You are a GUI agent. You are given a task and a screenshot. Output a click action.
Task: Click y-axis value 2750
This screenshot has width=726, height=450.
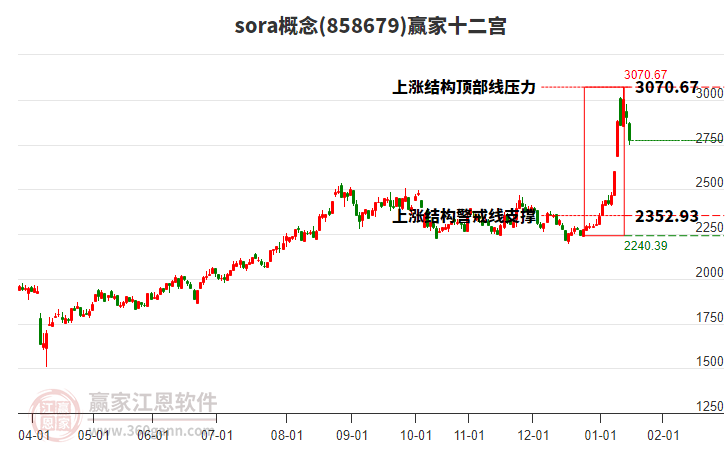click(709, 138)
